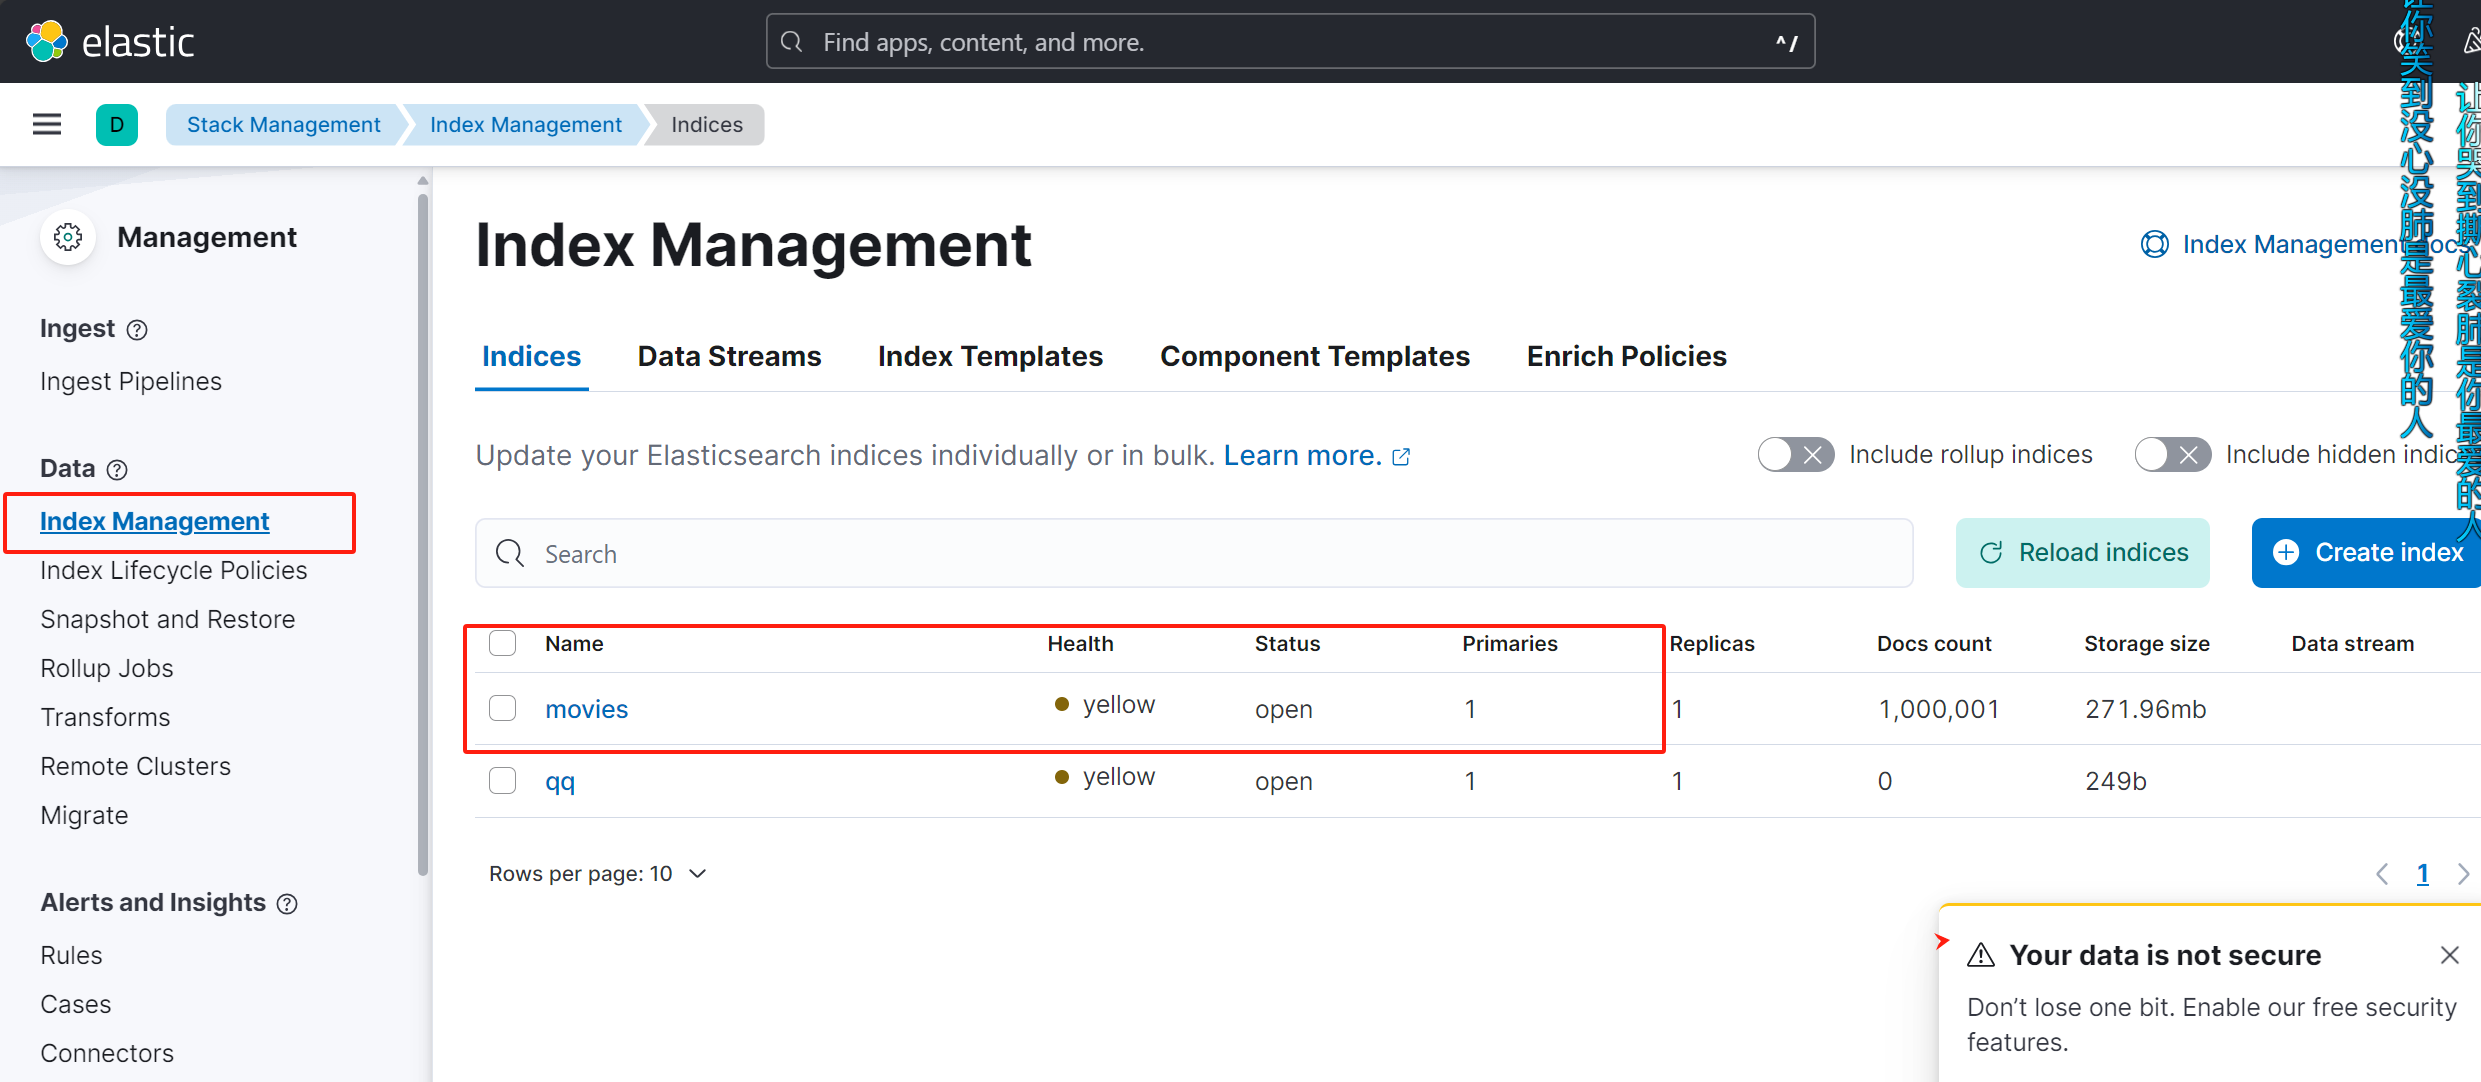Viewport: 2481px width, 1082px height.
Task: Switch to the Indices tab
Action: 531,357
